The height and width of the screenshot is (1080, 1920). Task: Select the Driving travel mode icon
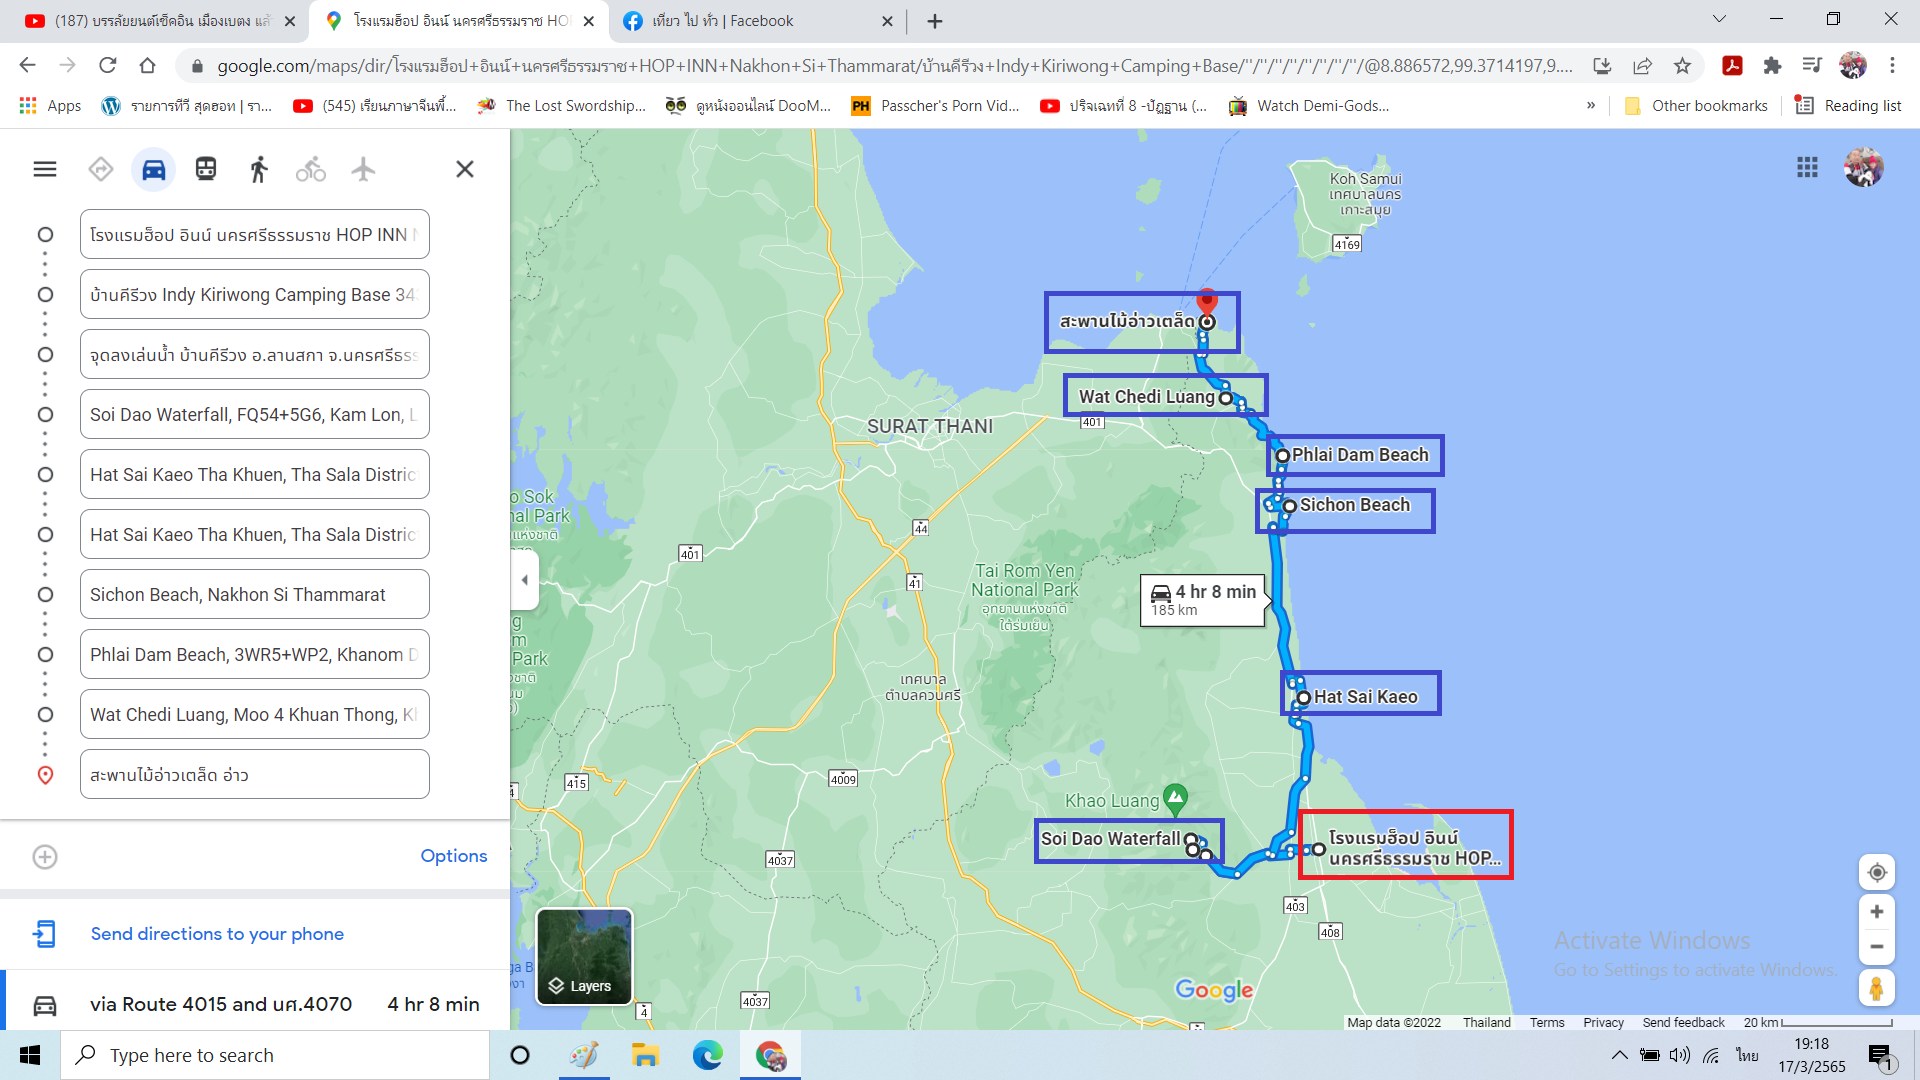tap(153, 169)
